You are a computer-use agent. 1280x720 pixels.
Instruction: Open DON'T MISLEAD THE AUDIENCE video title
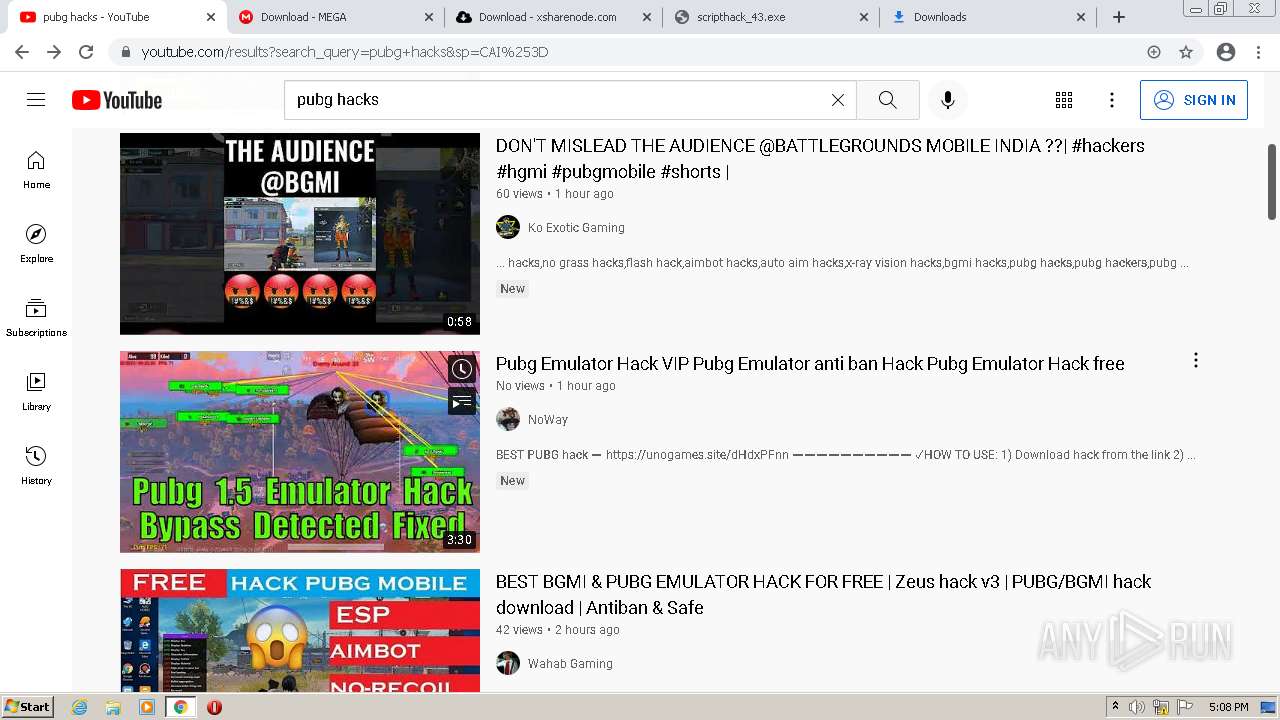(820, 158)
